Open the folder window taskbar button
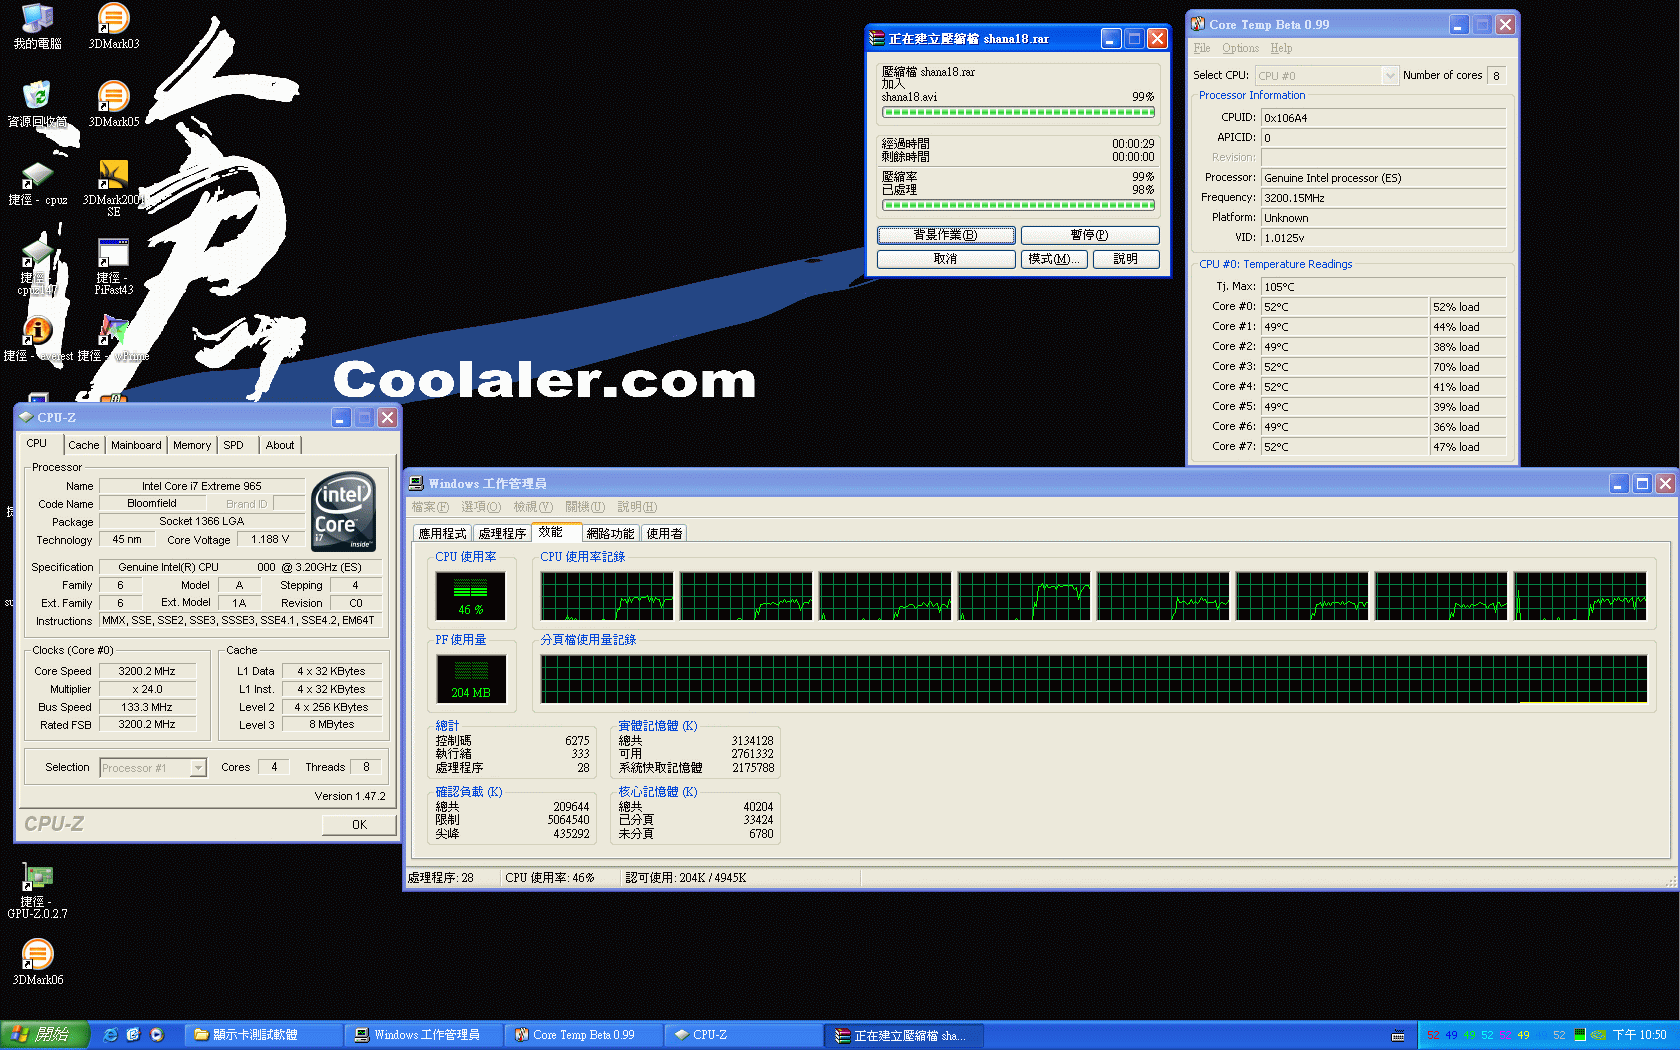The width and height of the screenshot is (1680, 1050). coord(264,1035)
